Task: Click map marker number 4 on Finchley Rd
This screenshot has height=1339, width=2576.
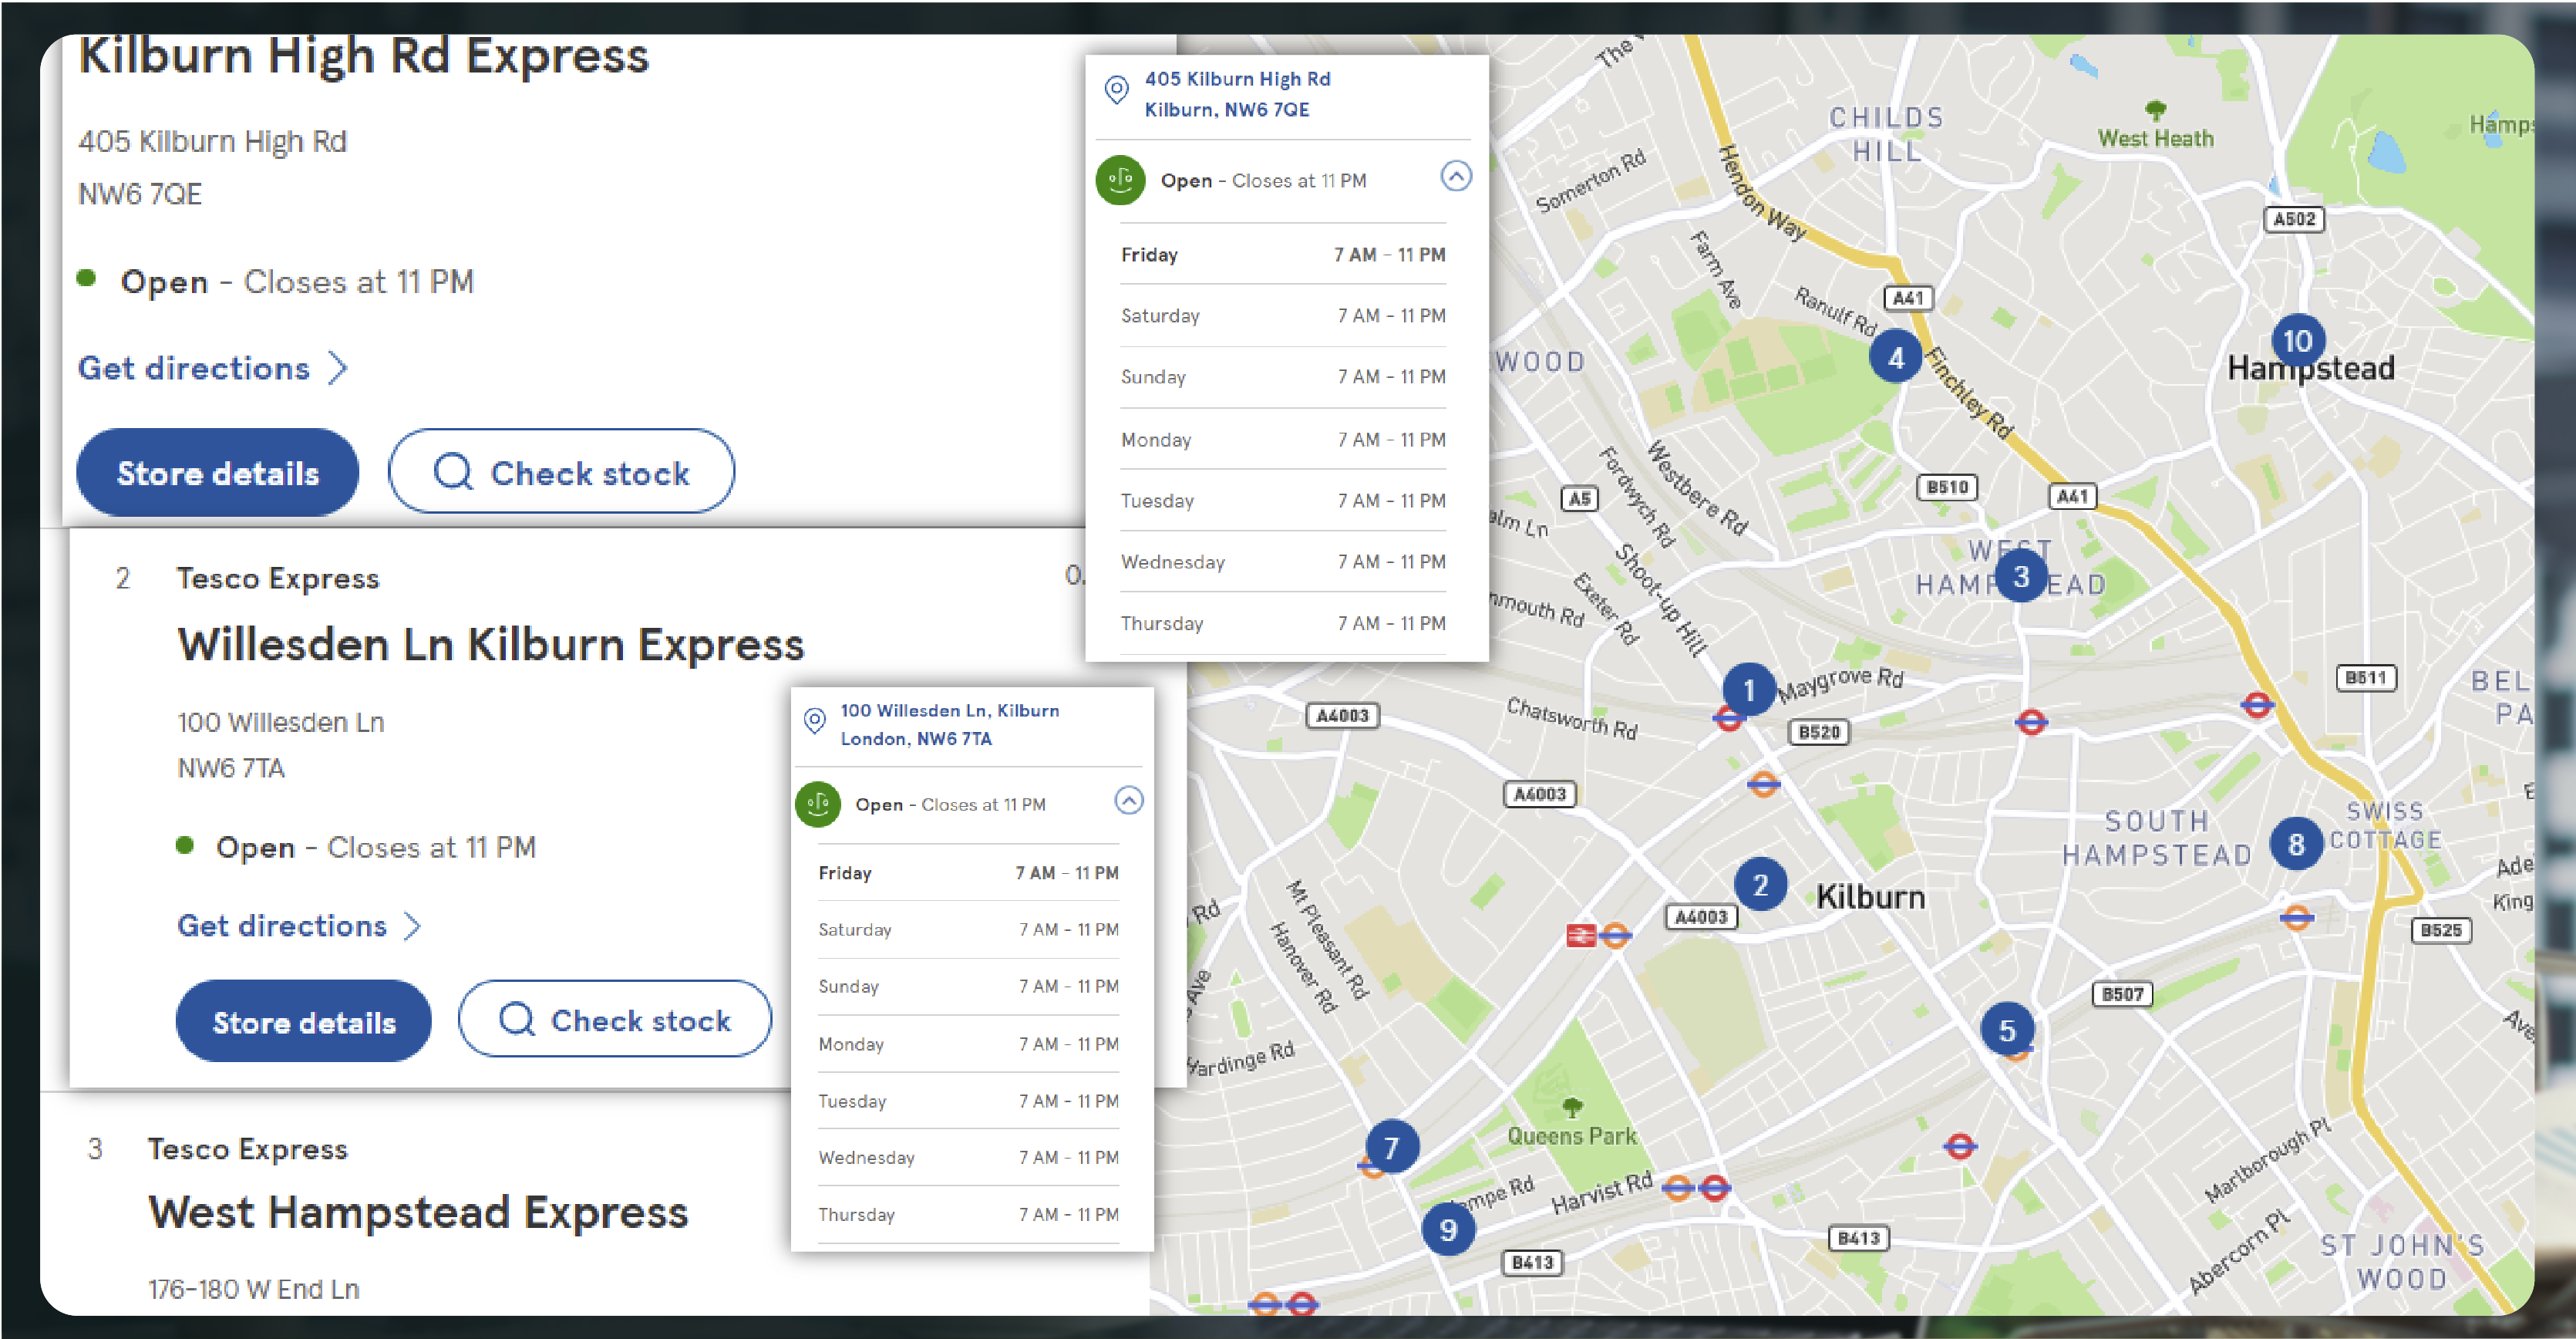Action: pos(1895,357)
